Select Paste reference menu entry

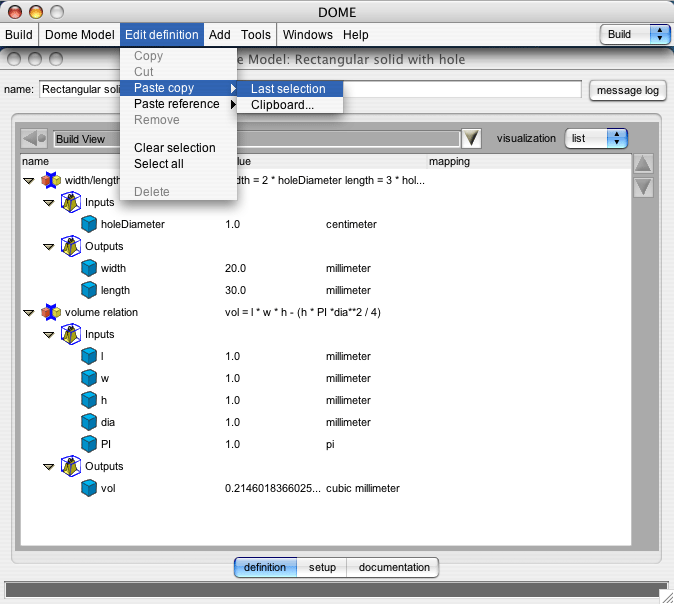[178, 104]
